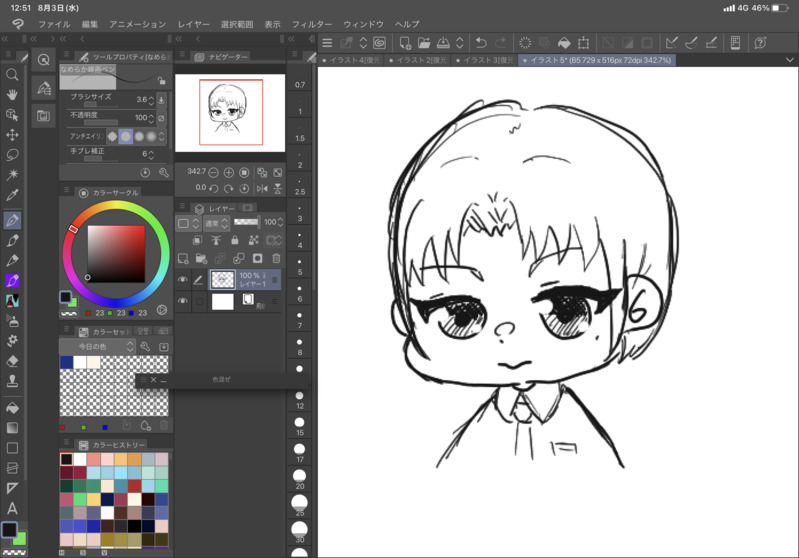Create new raster layer icon
799x558 pixels.
click(x=183, y=258)
